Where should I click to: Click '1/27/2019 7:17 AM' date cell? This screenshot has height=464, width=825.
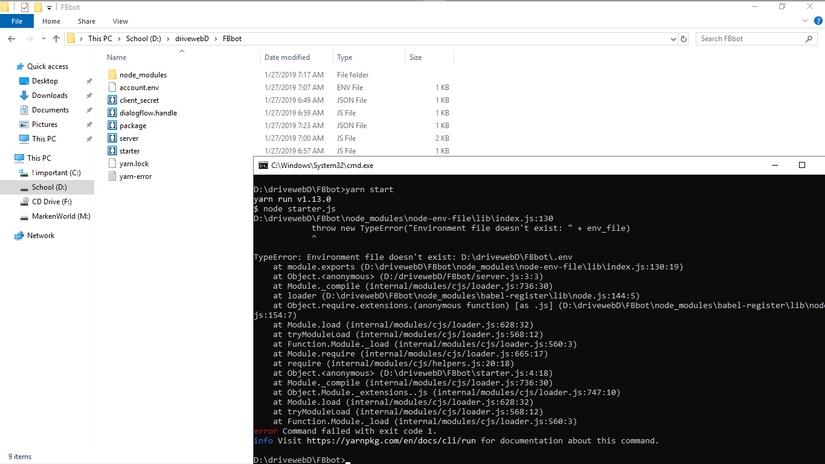pyautogui.click(x=294, y=75)
